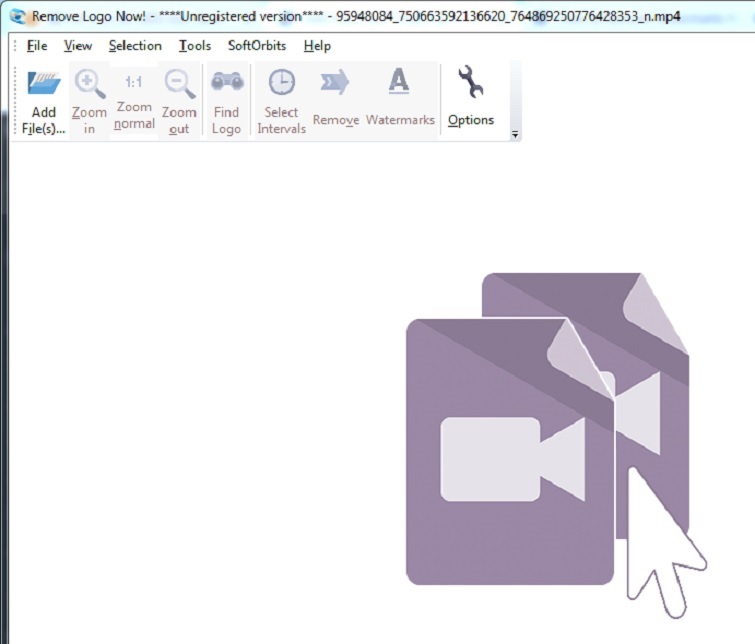Open the Help menu
Viewport: 755px width, 644px height.
317,46
